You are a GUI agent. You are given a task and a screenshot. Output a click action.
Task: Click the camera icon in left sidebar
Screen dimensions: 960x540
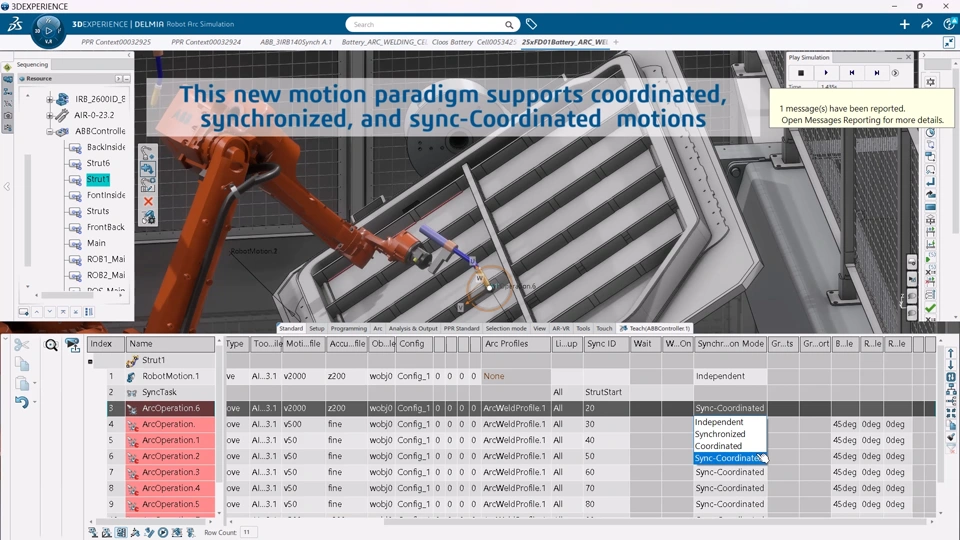point(7,115)
